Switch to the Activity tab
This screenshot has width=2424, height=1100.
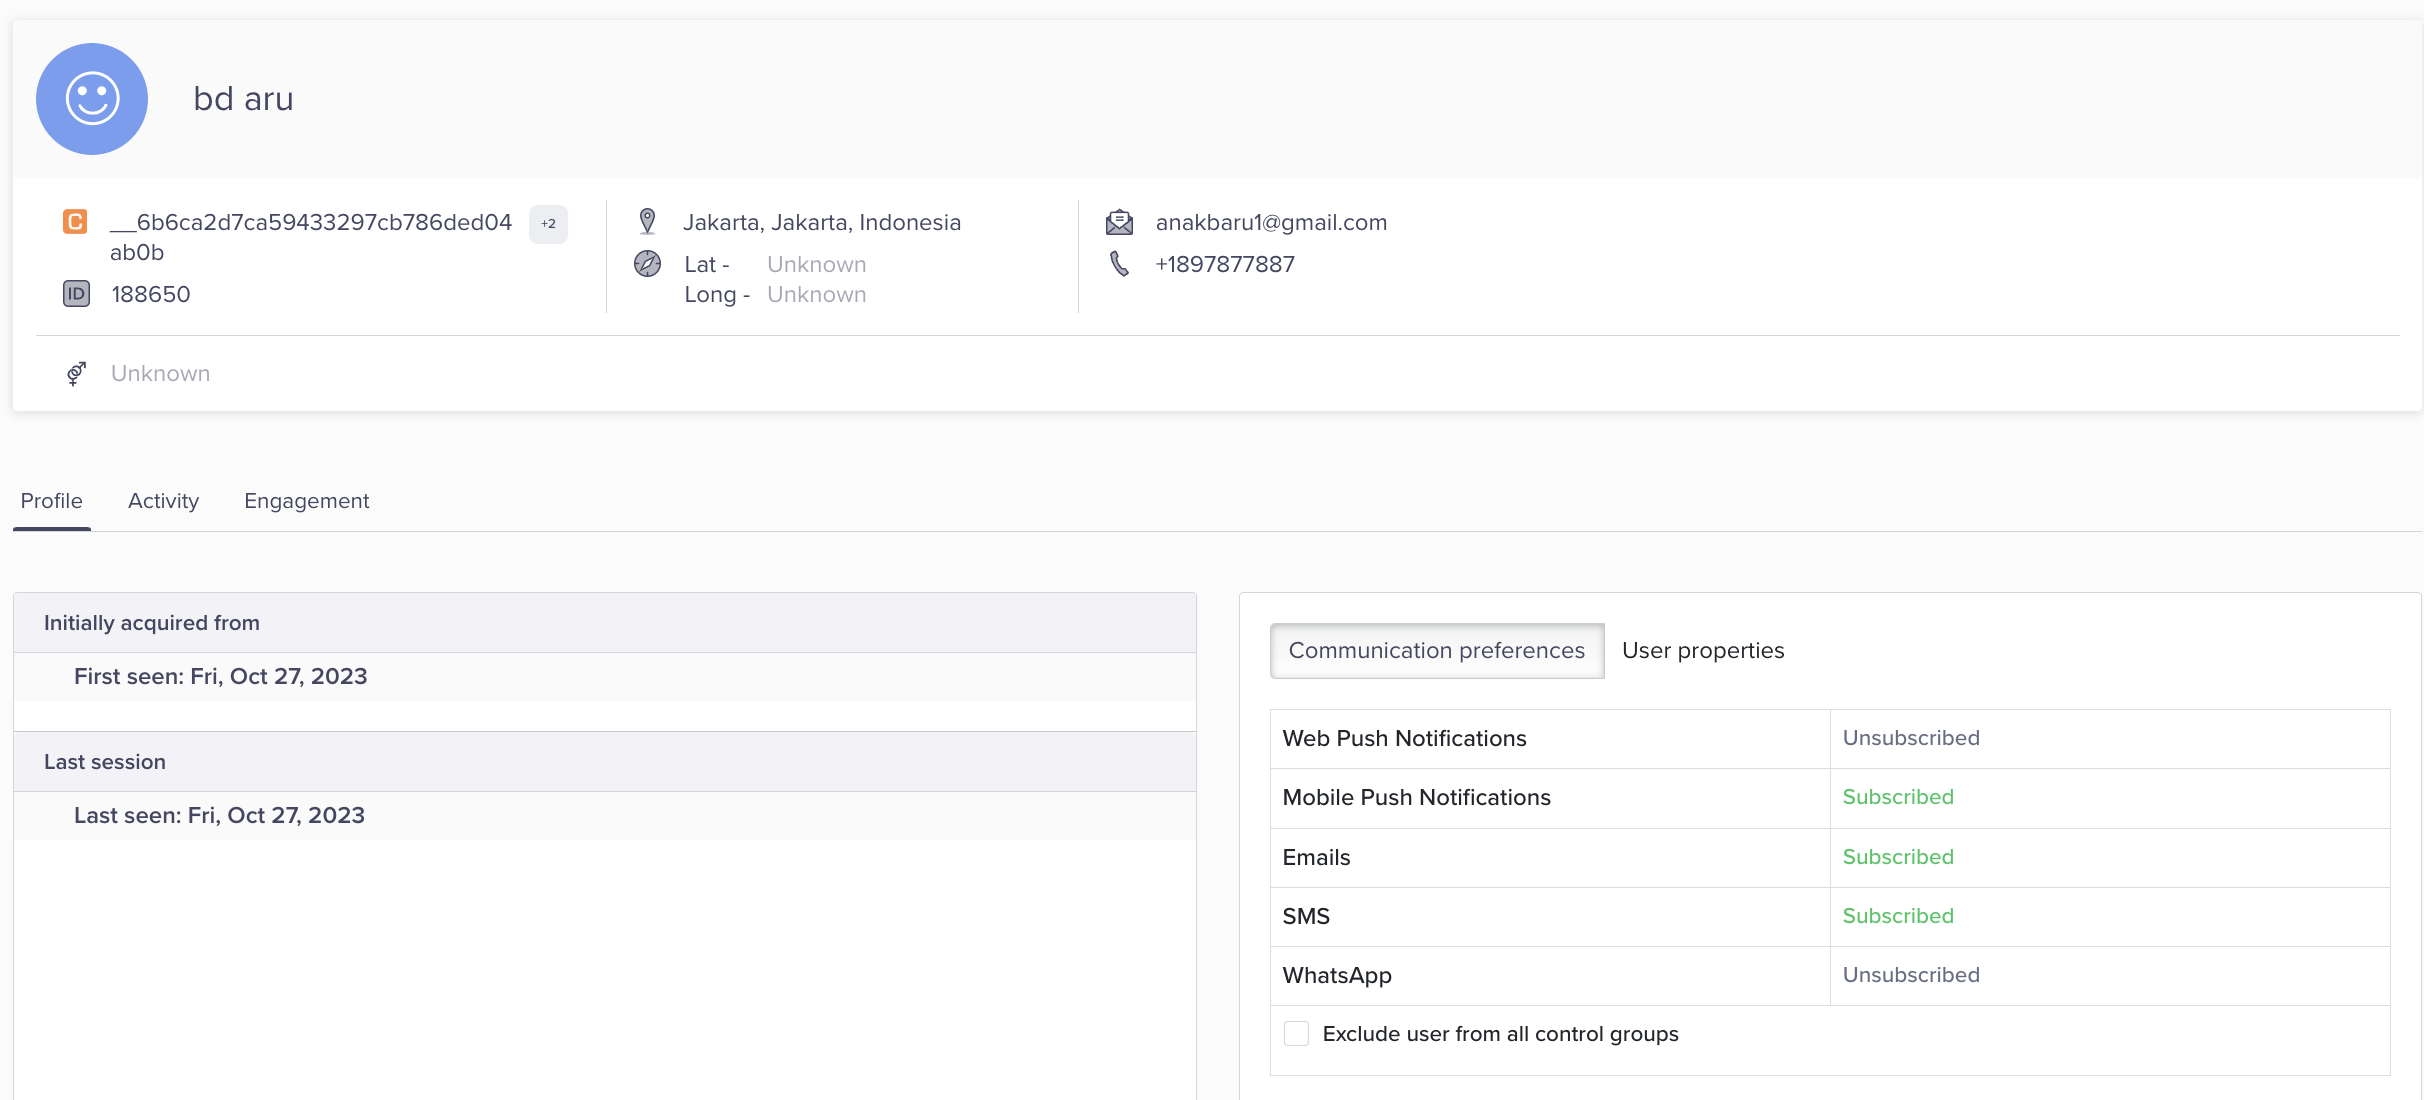[163, 501]
